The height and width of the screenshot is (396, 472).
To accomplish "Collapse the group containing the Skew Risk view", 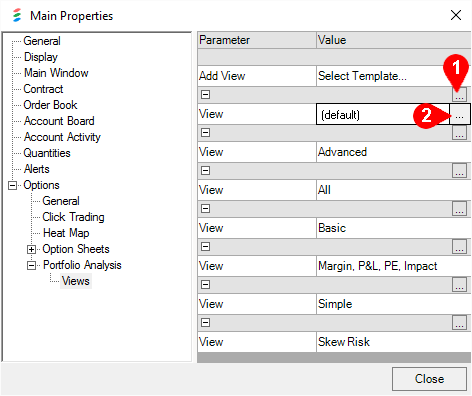I will pos(206,323).
